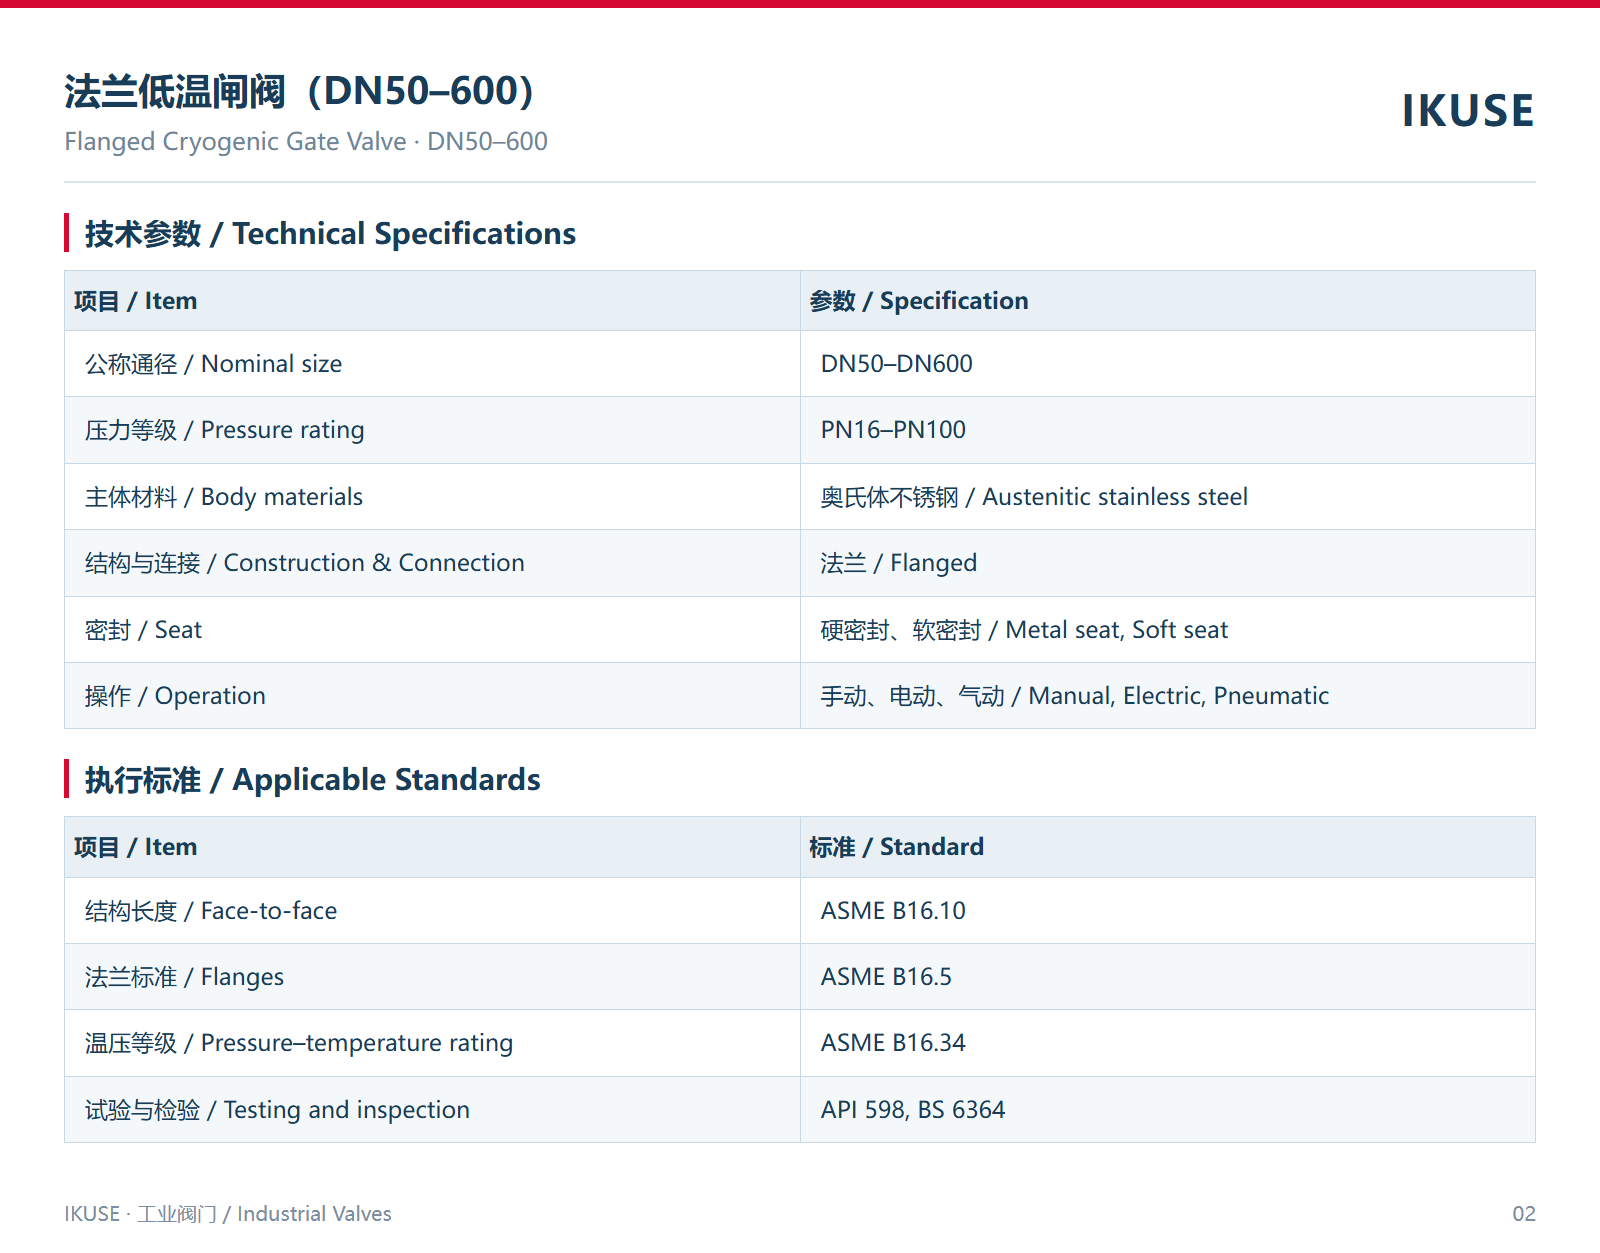Select the 'Pressure rating' row label
The width and height of the screenshot is (1600, 1253).
tap(224, 430)
